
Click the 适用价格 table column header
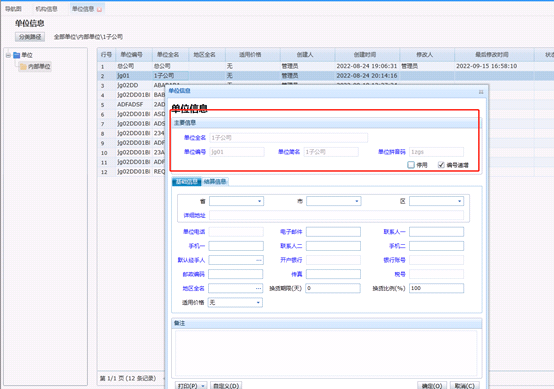tap(253, 55)
